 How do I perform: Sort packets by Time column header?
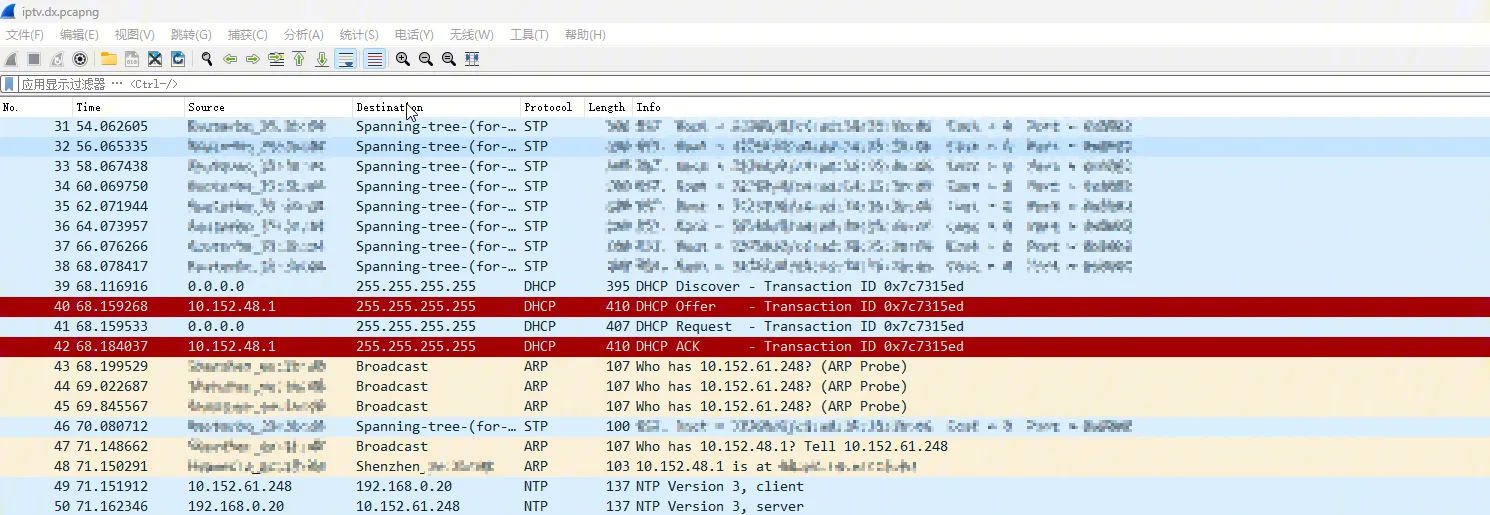coord(89,107)
